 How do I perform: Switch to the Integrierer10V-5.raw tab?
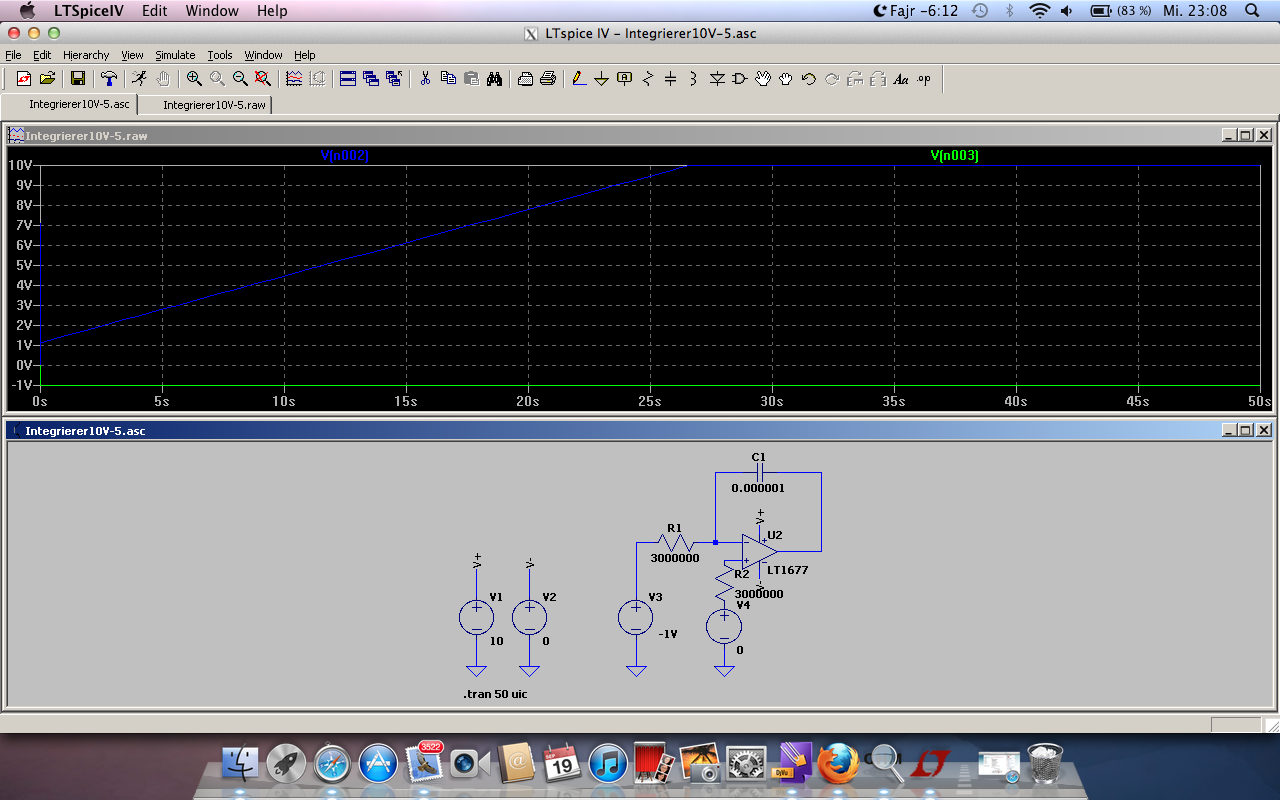click(214, 105)
